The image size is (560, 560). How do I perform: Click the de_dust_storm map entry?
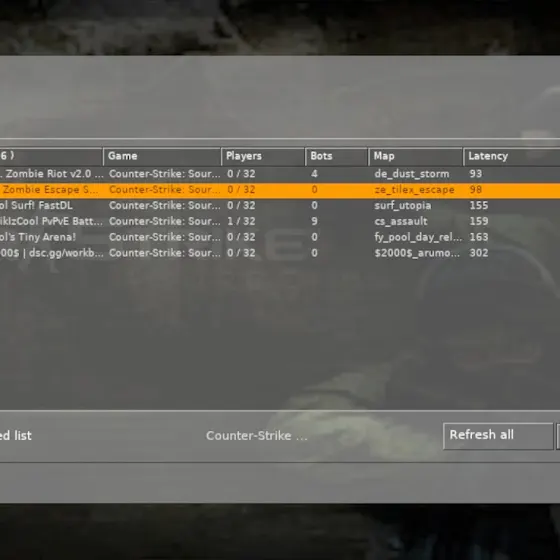[x=412, y=174]
